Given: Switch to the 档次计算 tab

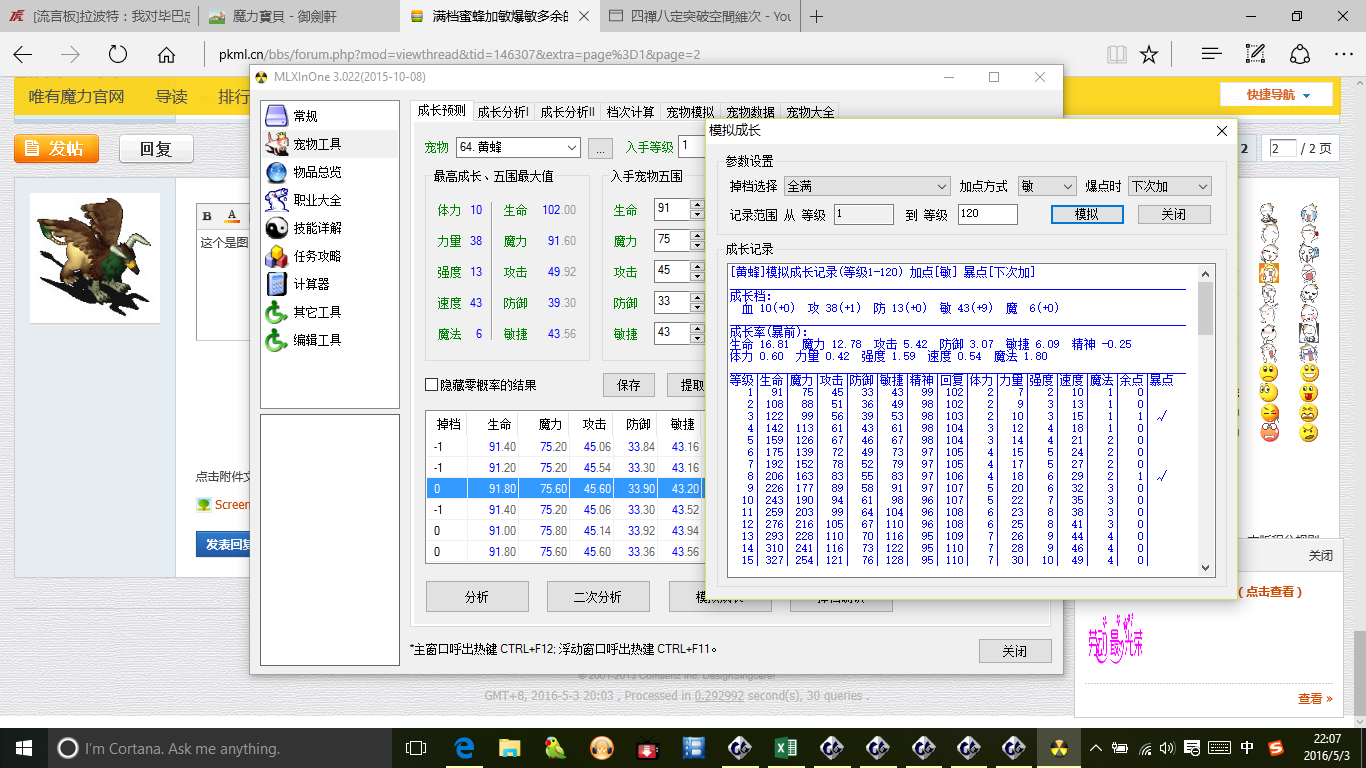Looking at the screenshot, I should click(x=630, y=112).
